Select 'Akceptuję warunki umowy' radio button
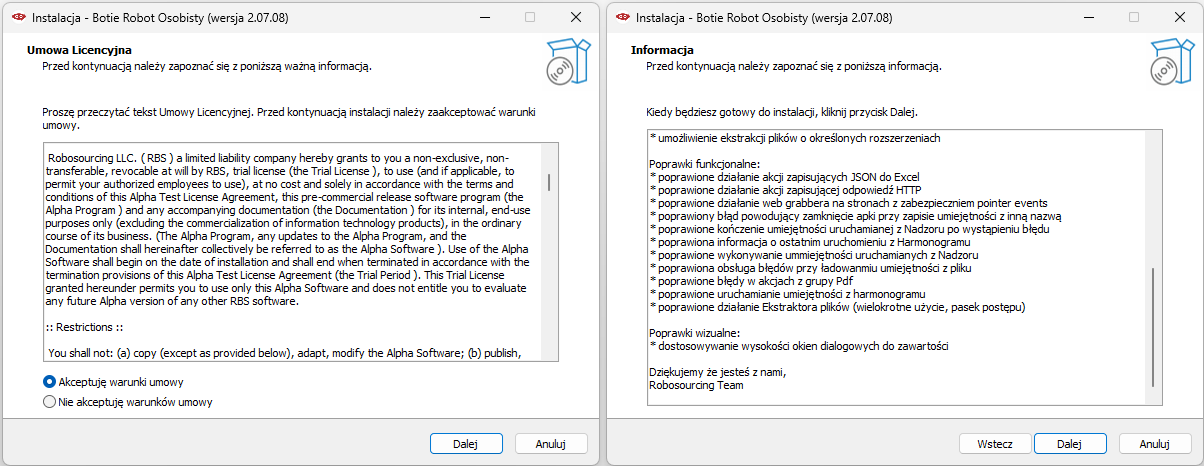 pyautogui.click(x=49, y=382)
